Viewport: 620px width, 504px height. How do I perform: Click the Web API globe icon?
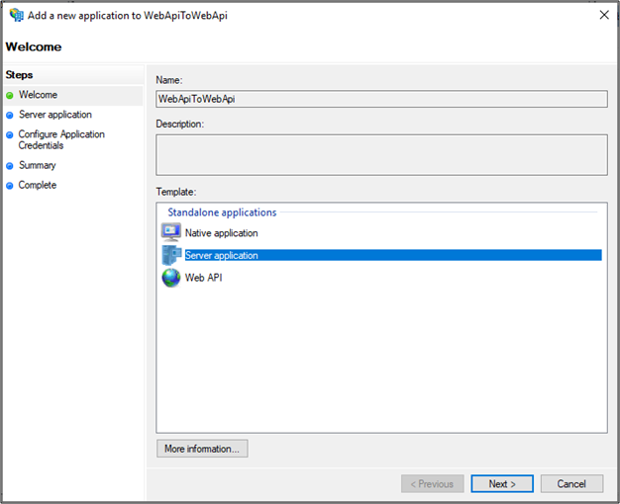click(171, 277)
